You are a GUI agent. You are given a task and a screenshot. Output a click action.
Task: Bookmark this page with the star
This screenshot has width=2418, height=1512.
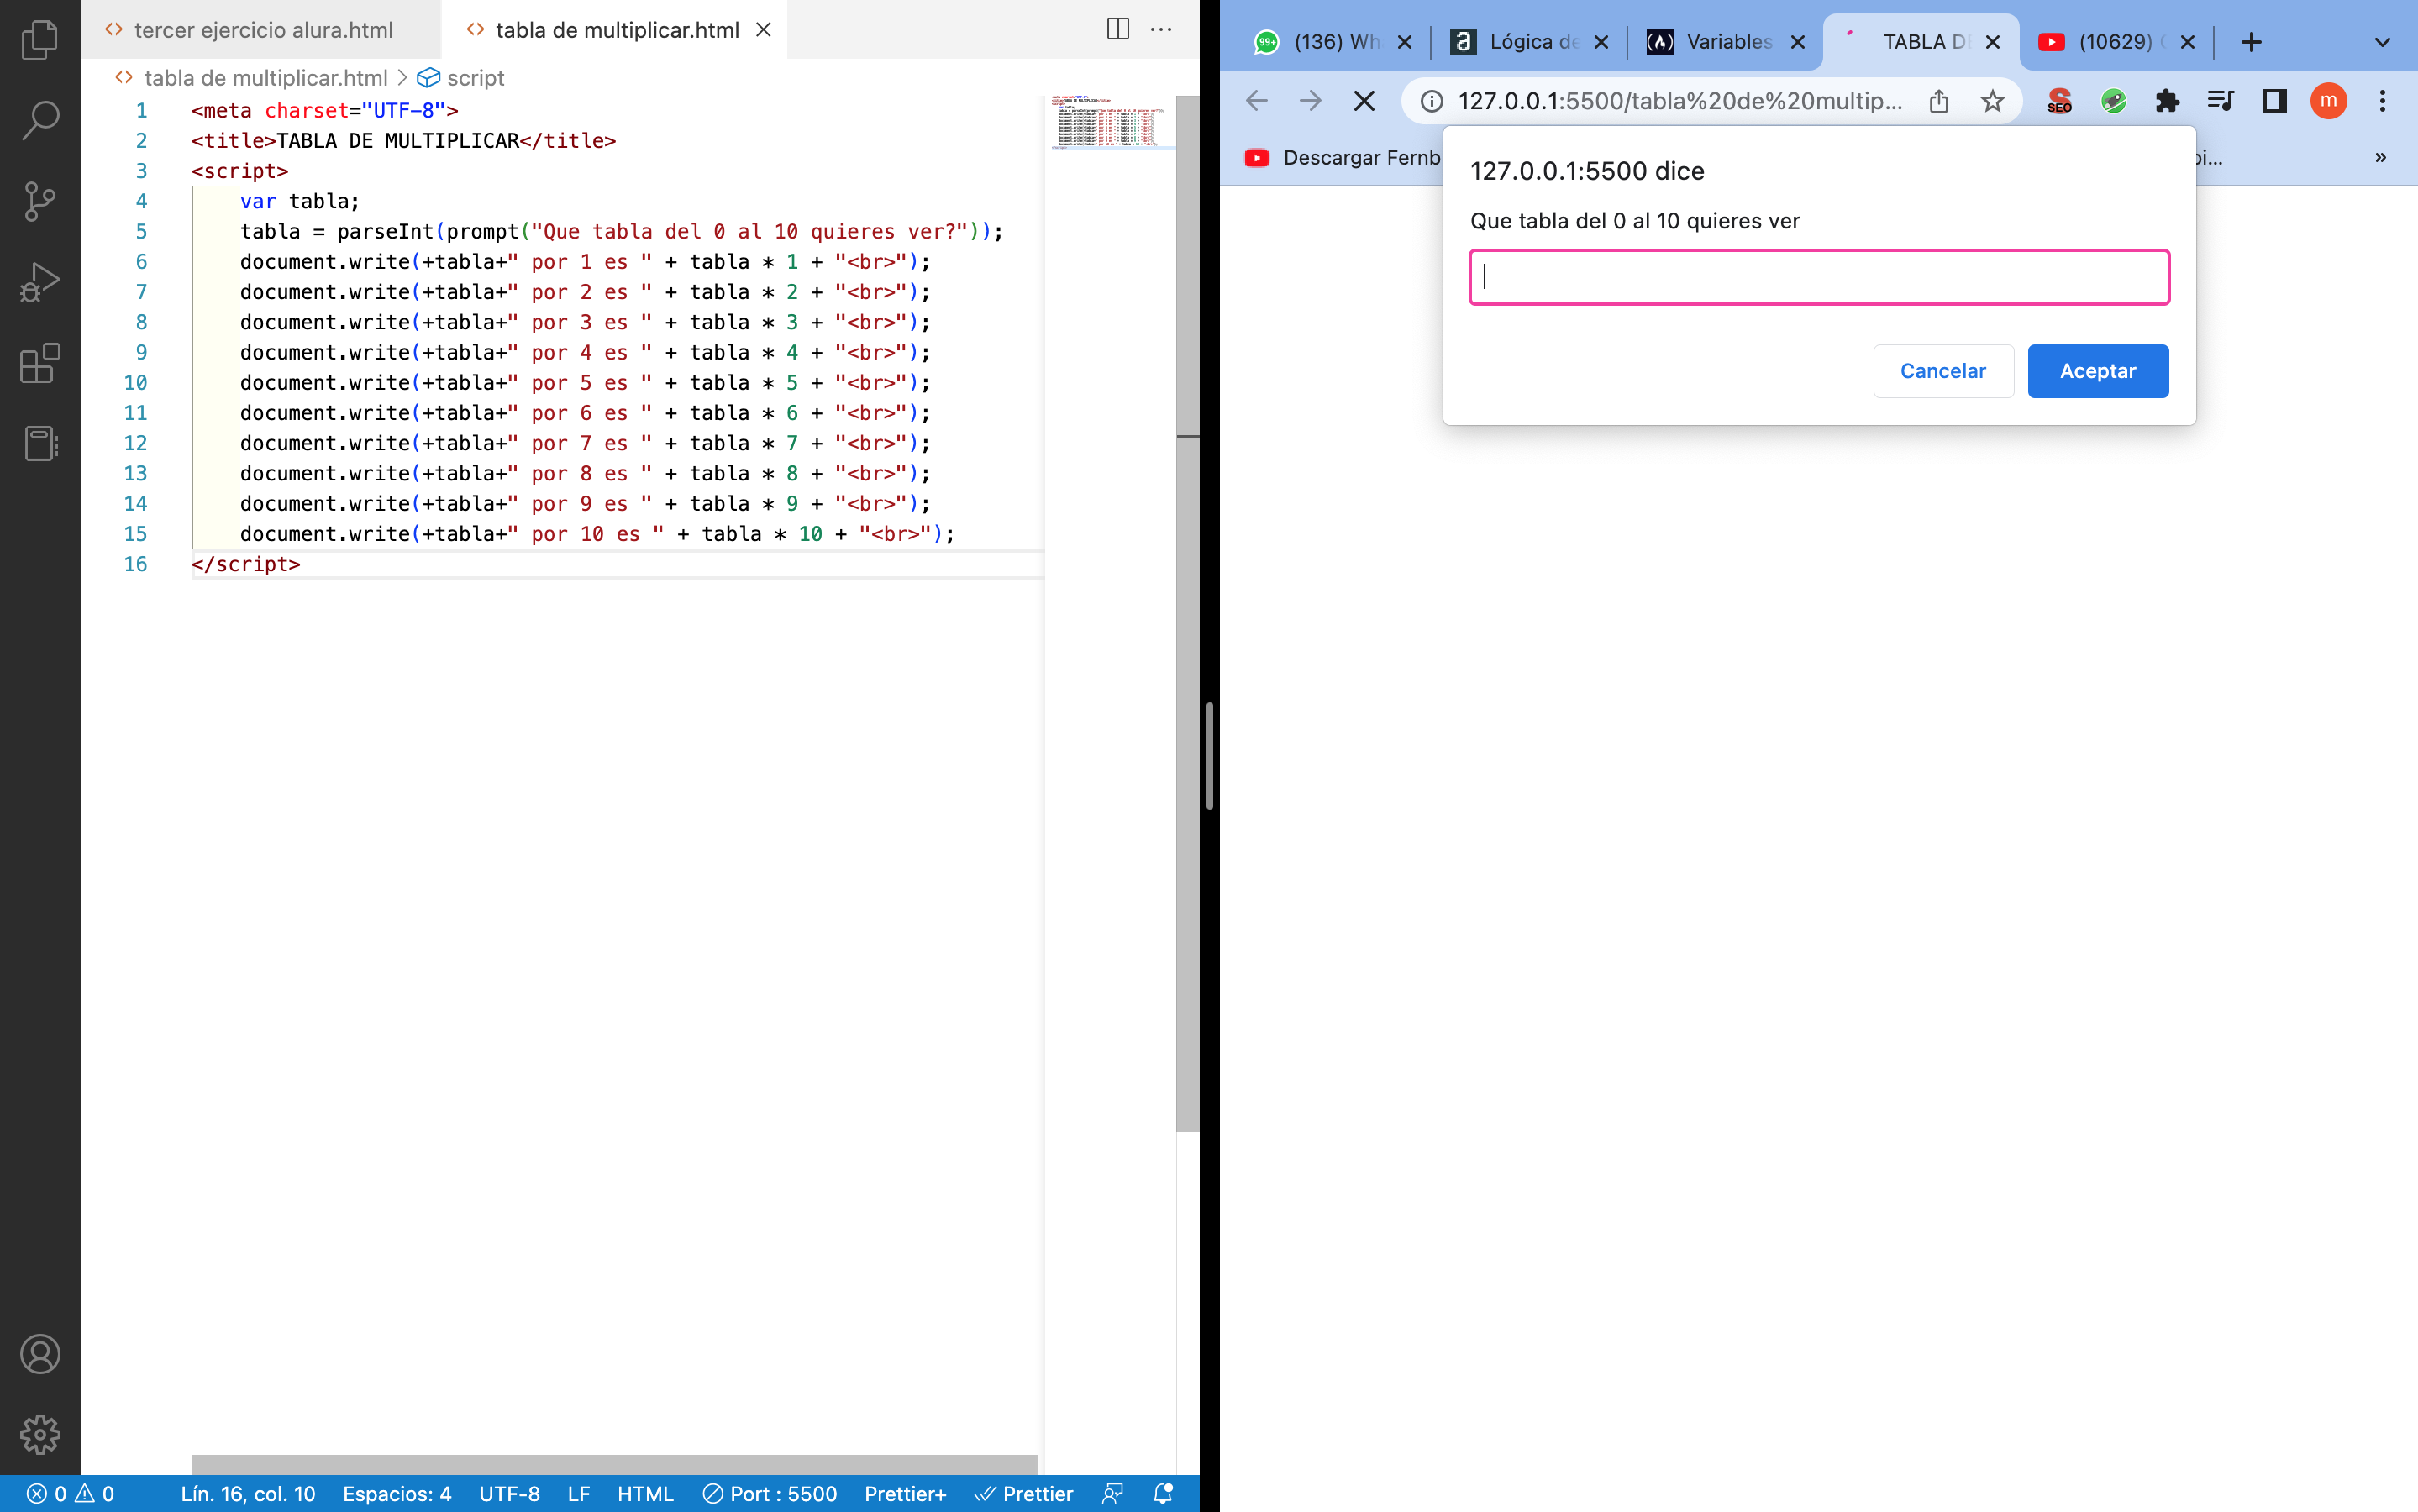click(1992, 101)
